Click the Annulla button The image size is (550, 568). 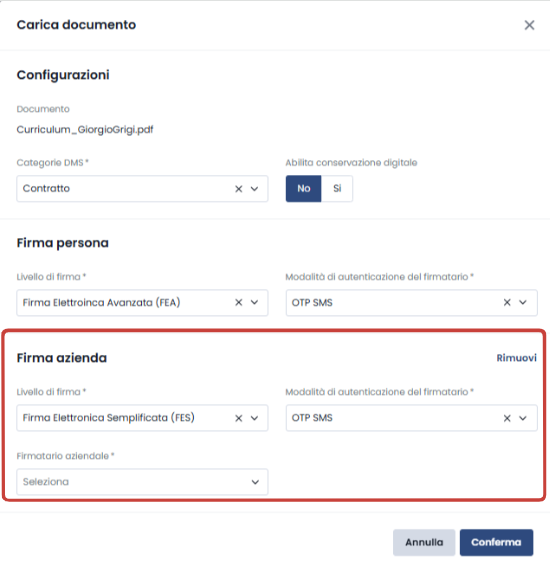tap(424, 542)
